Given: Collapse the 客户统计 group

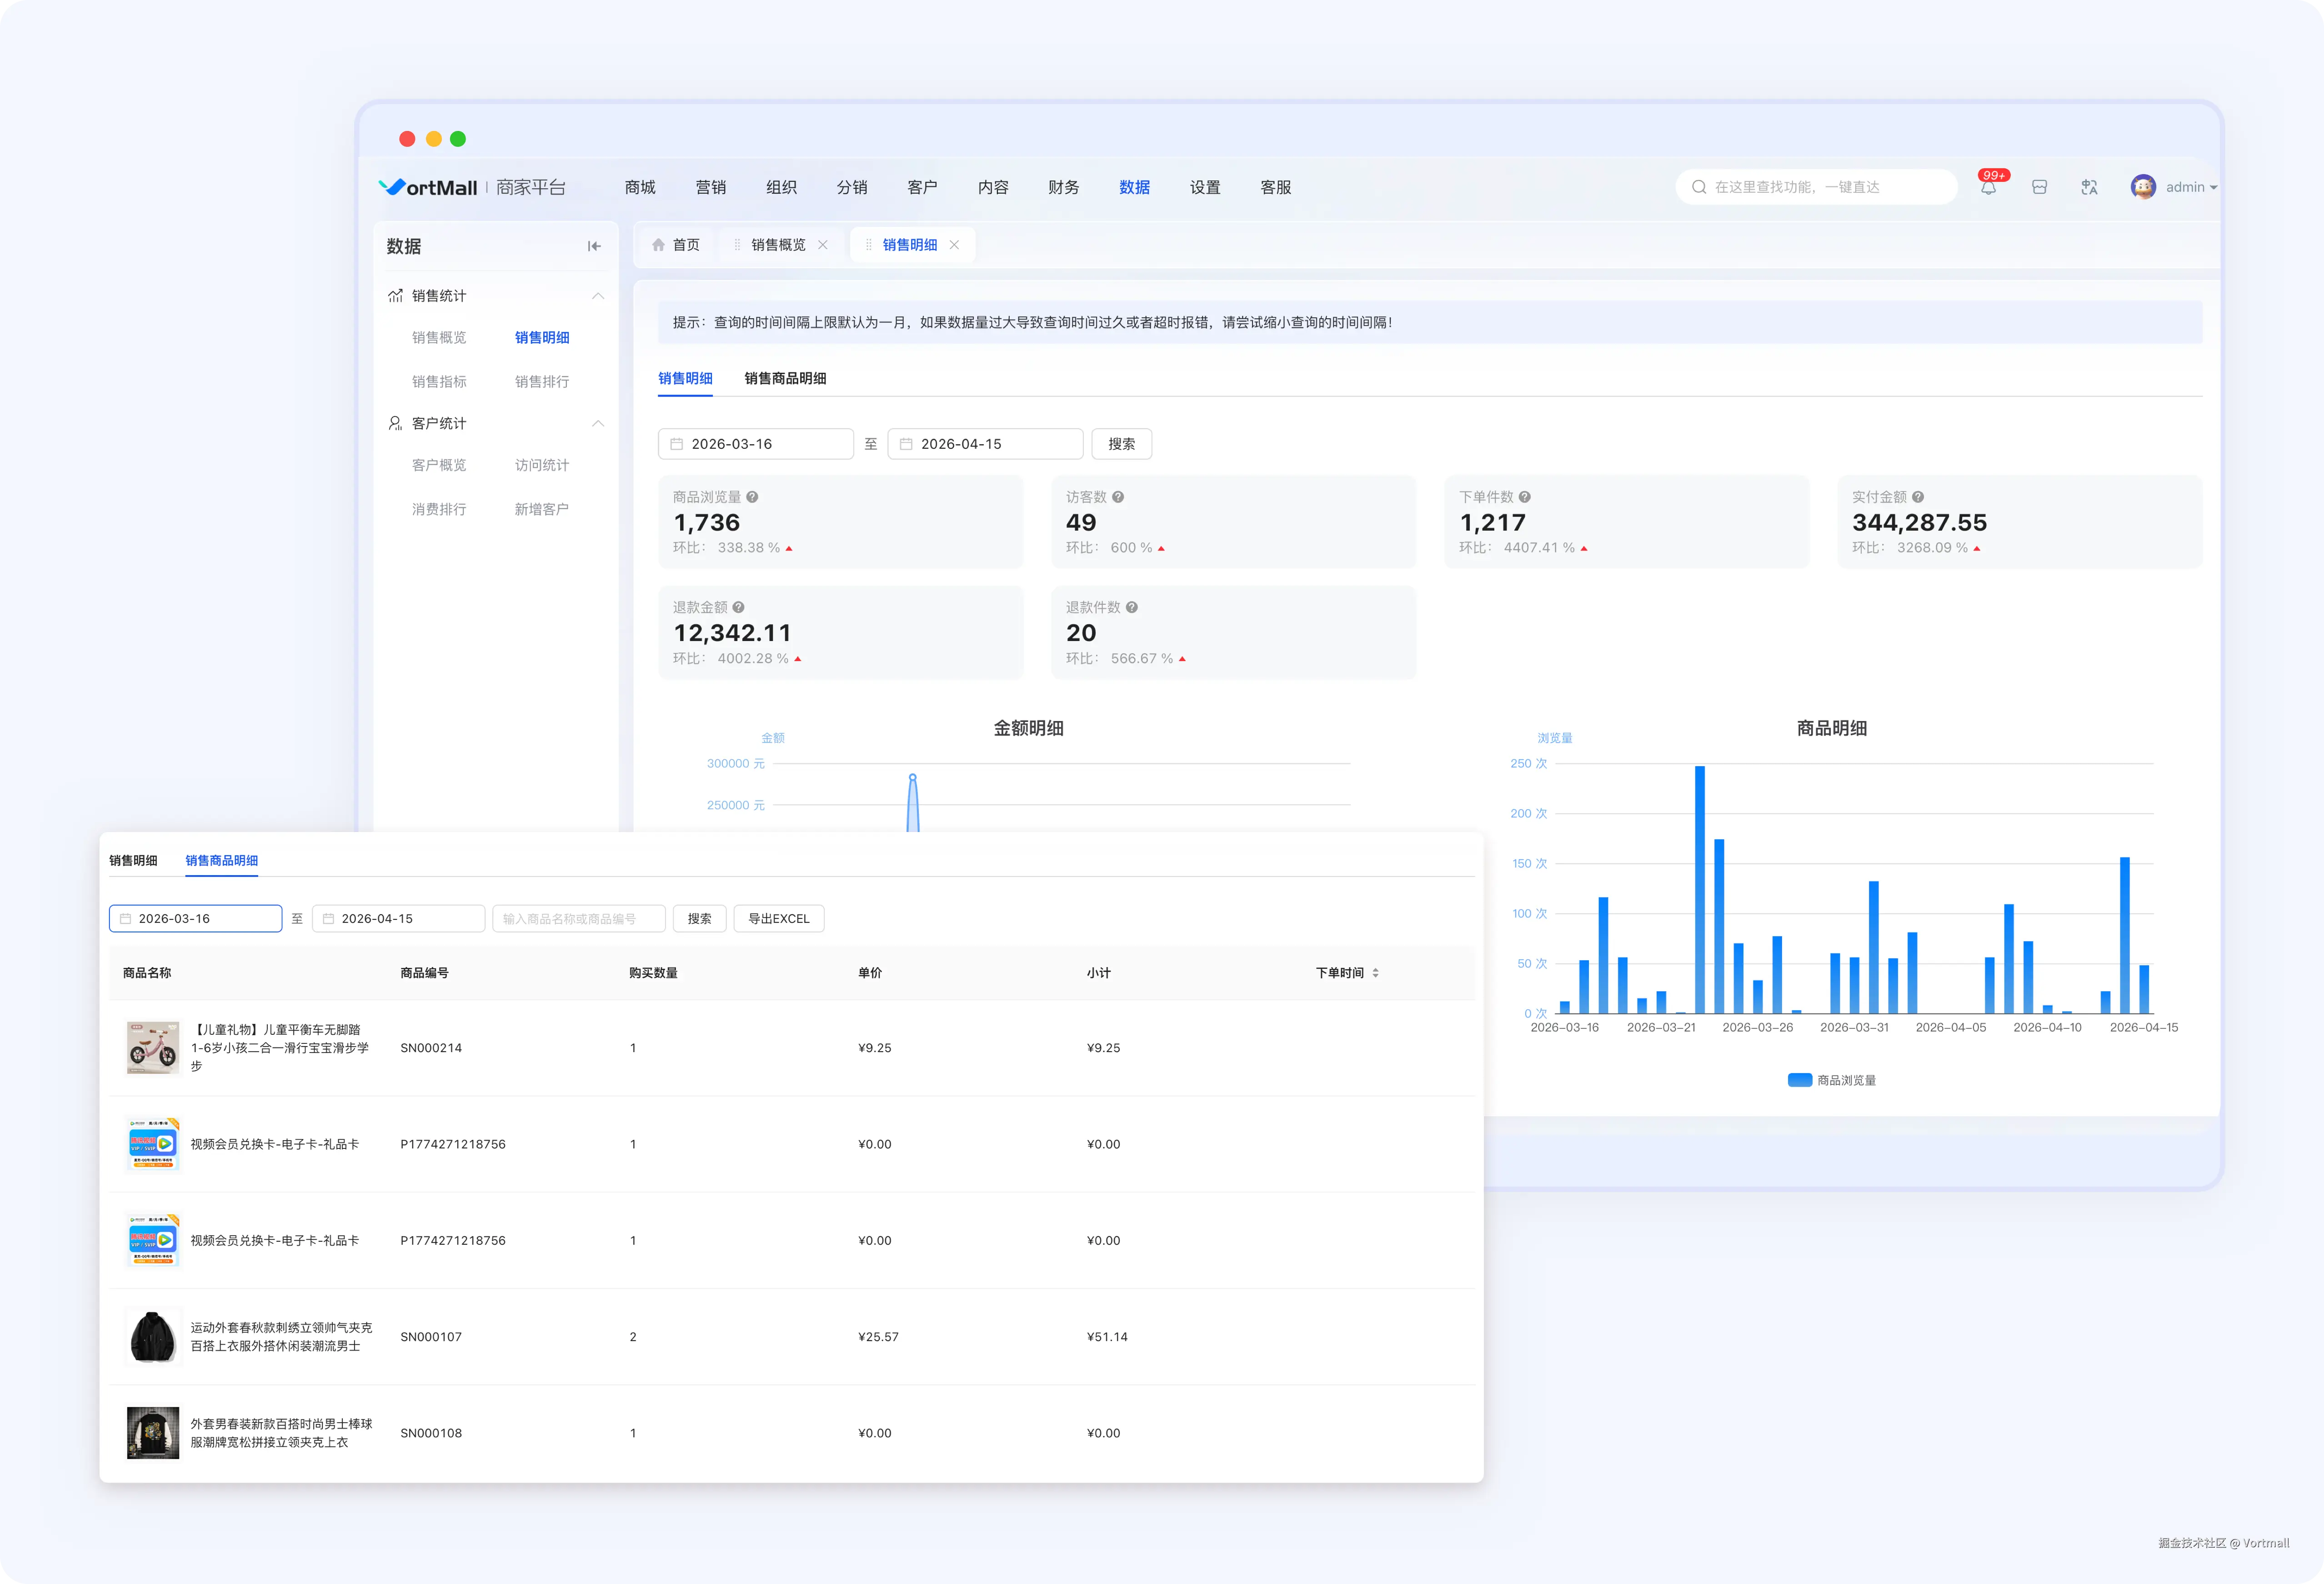Looking at the screenshot, I should coord(598,424).
